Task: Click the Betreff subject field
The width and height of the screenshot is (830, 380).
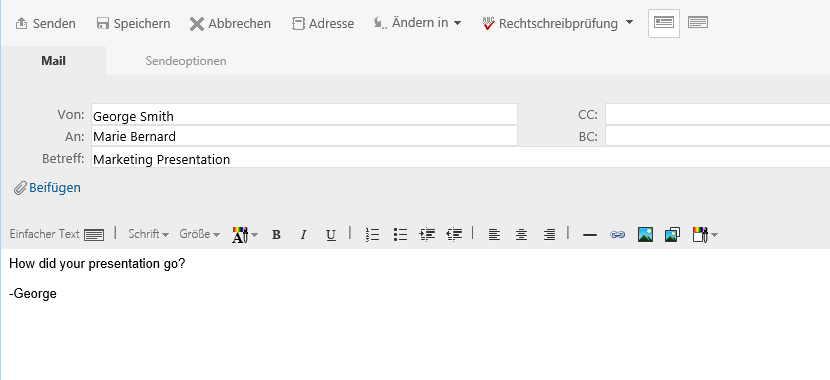Action: 461,159
